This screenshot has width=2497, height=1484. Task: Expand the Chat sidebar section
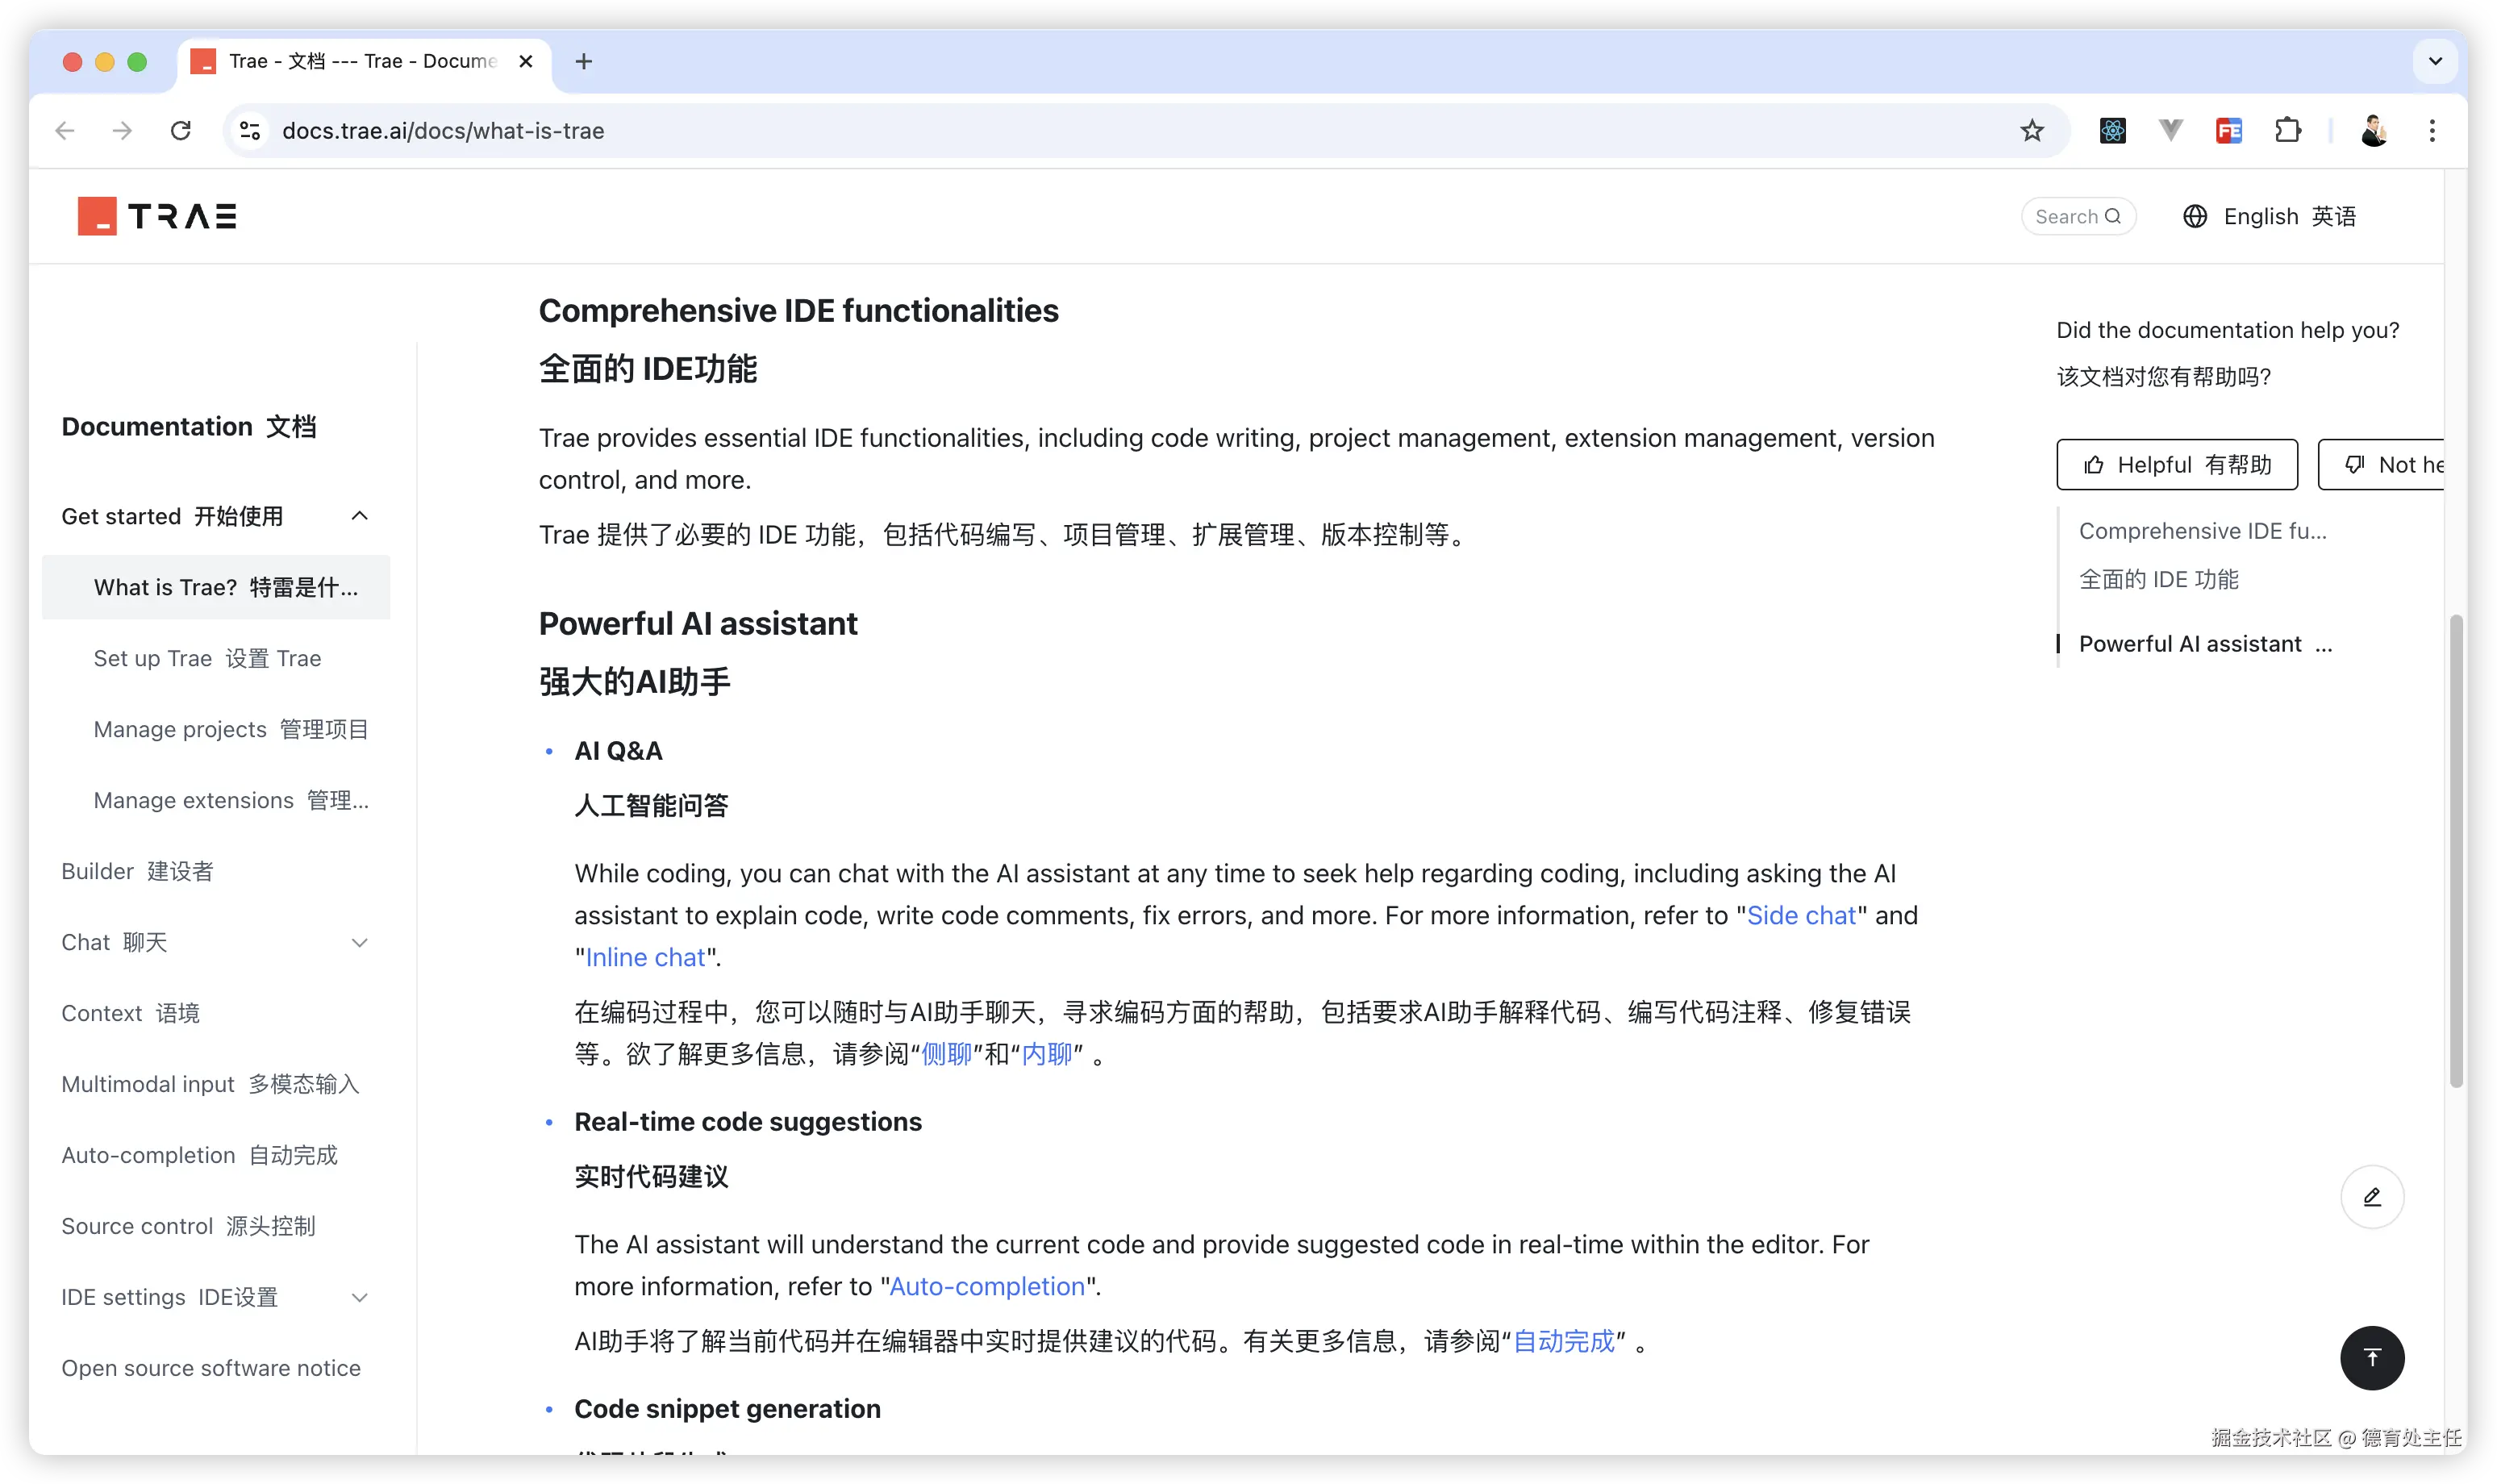pyautogui.click(x=359, y=942)
